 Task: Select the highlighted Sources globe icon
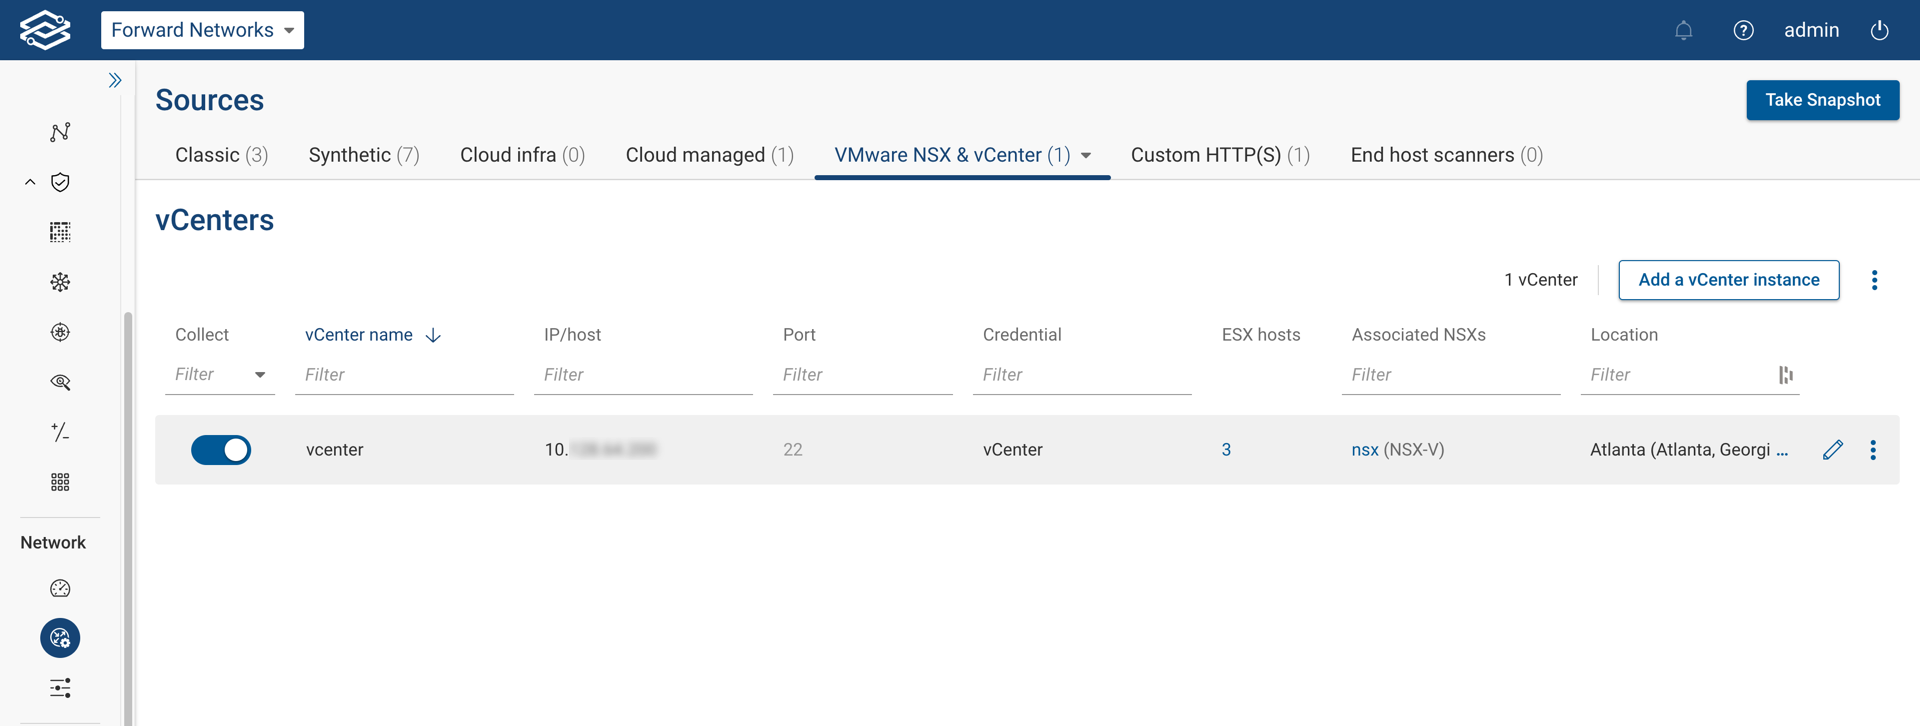[x=60, y=638]
